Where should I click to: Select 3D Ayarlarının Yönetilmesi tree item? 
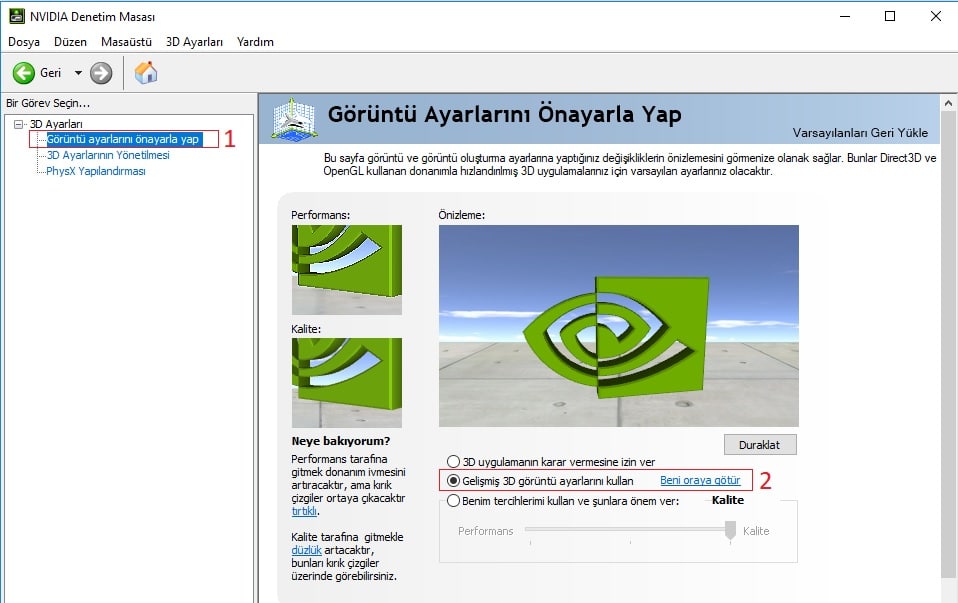click(108, 155)
